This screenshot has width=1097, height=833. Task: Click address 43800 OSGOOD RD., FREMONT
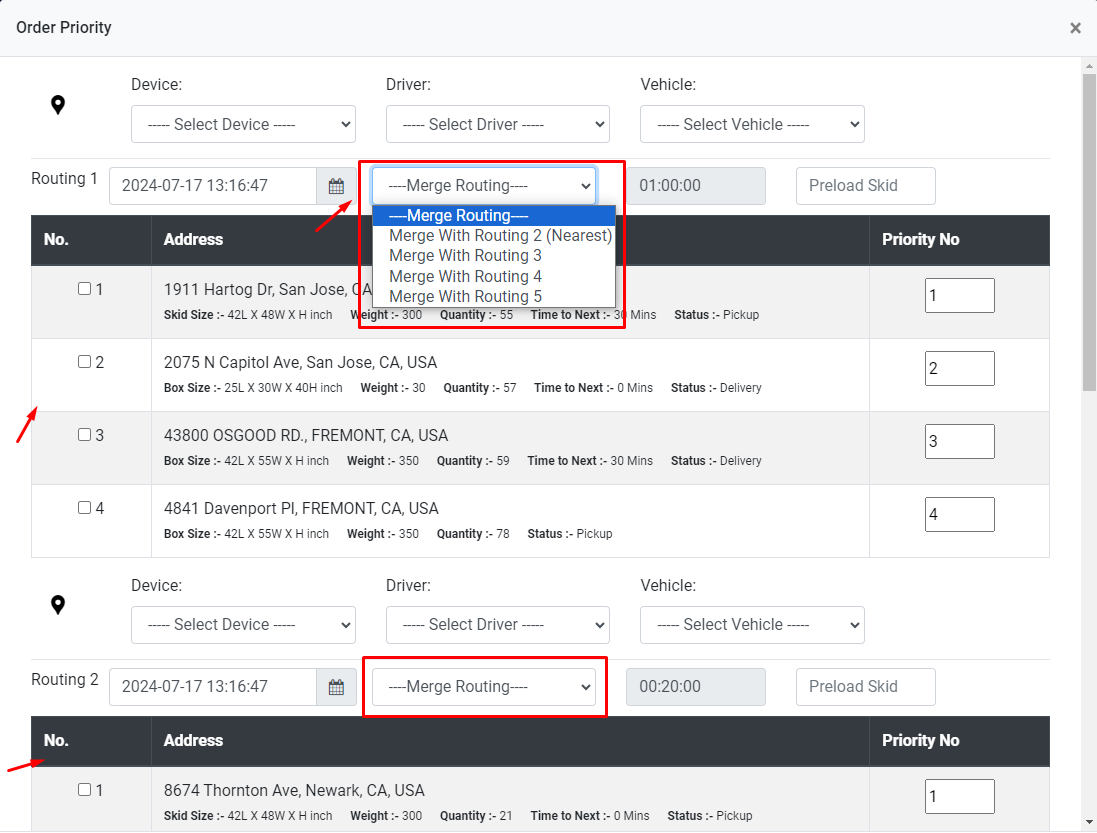pos(306,435)
